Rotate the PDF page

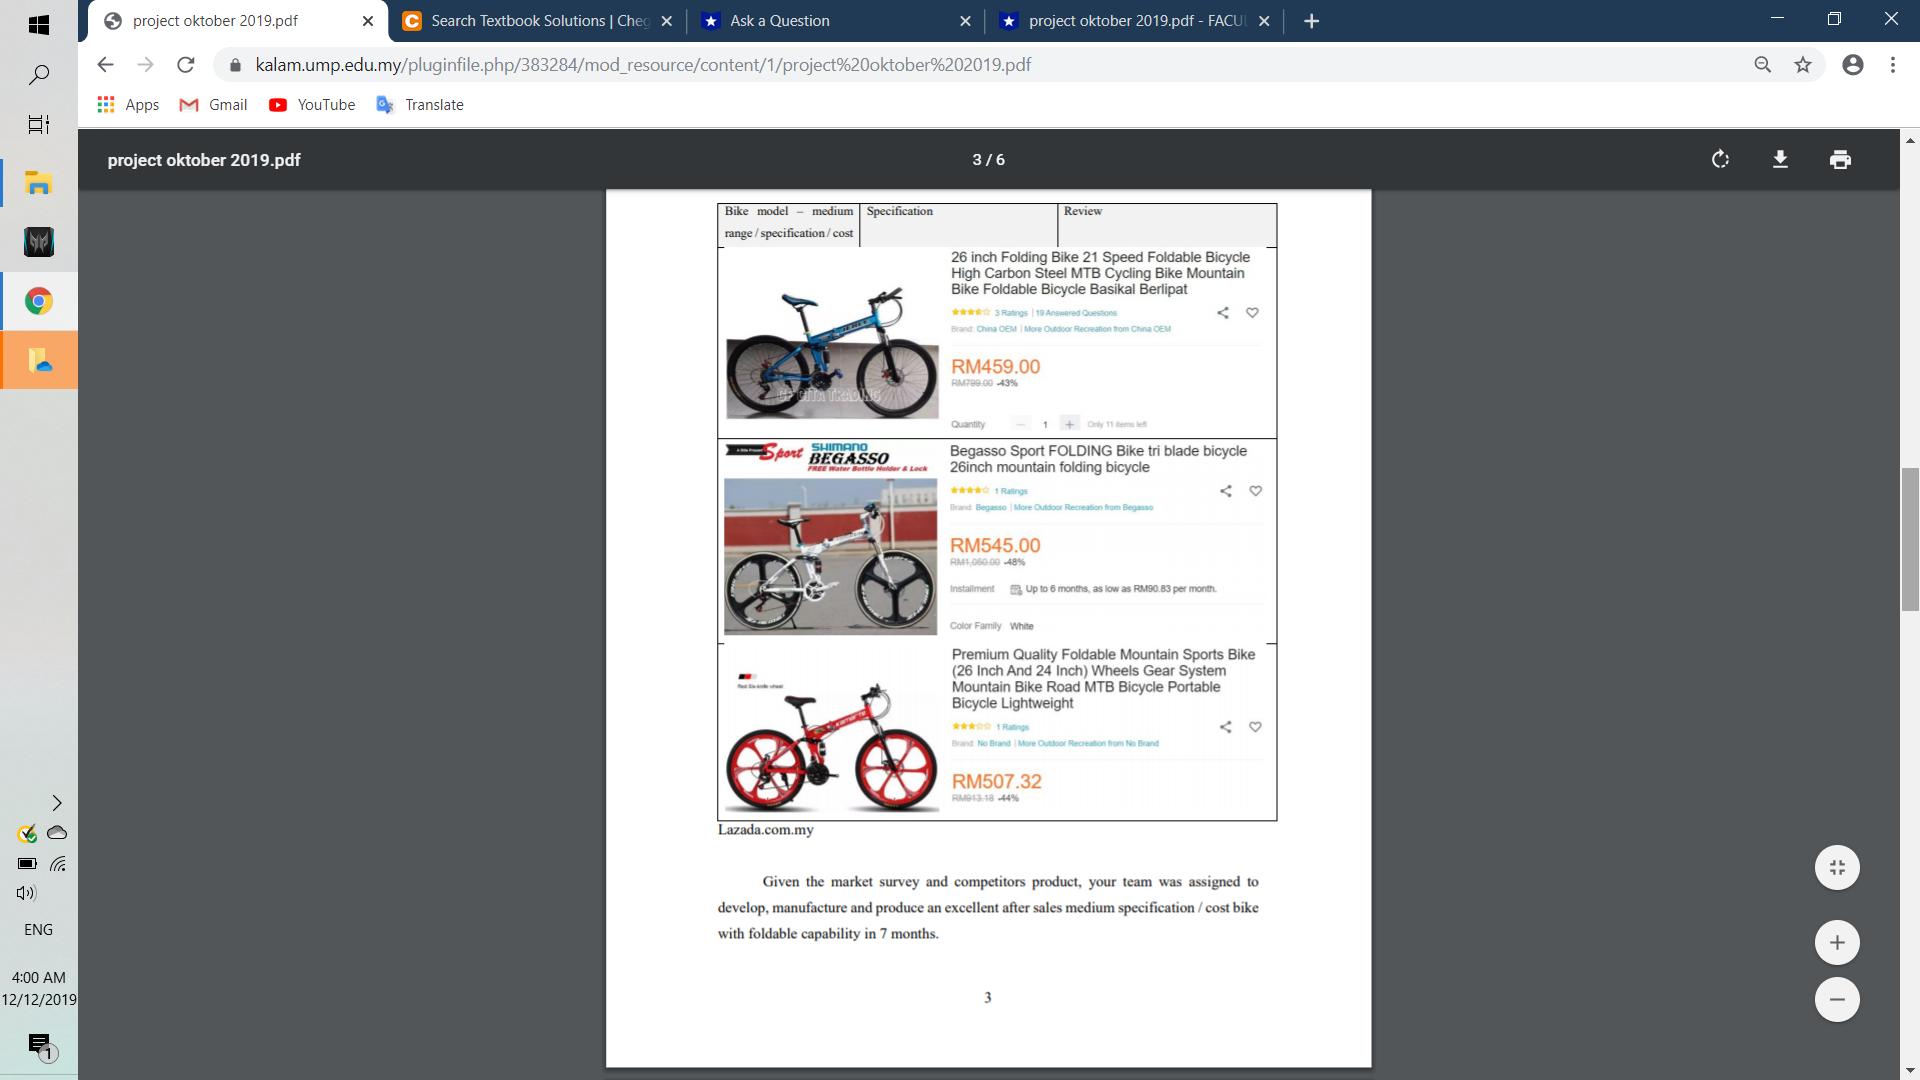[x=1720, y=159]
